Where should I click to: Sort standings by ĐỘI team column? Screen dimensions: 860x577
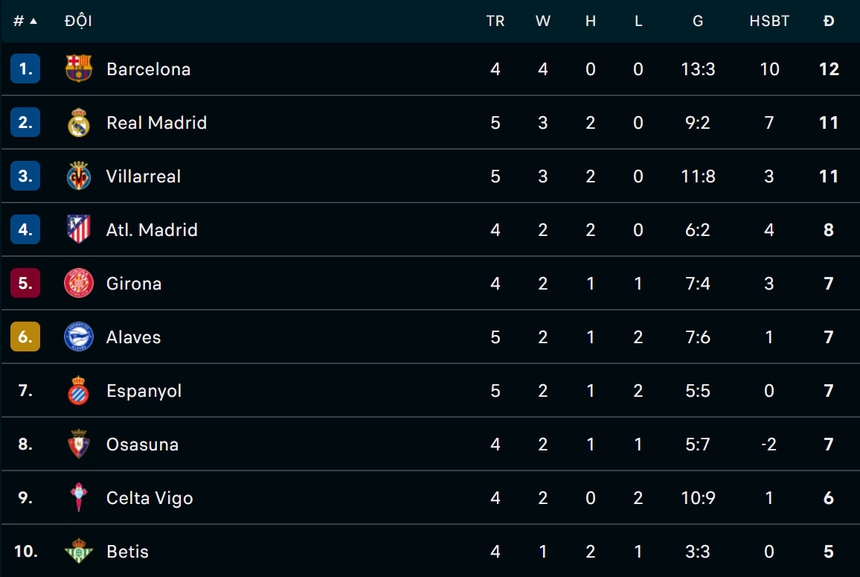pyautogui.click(x=78, y=21)
